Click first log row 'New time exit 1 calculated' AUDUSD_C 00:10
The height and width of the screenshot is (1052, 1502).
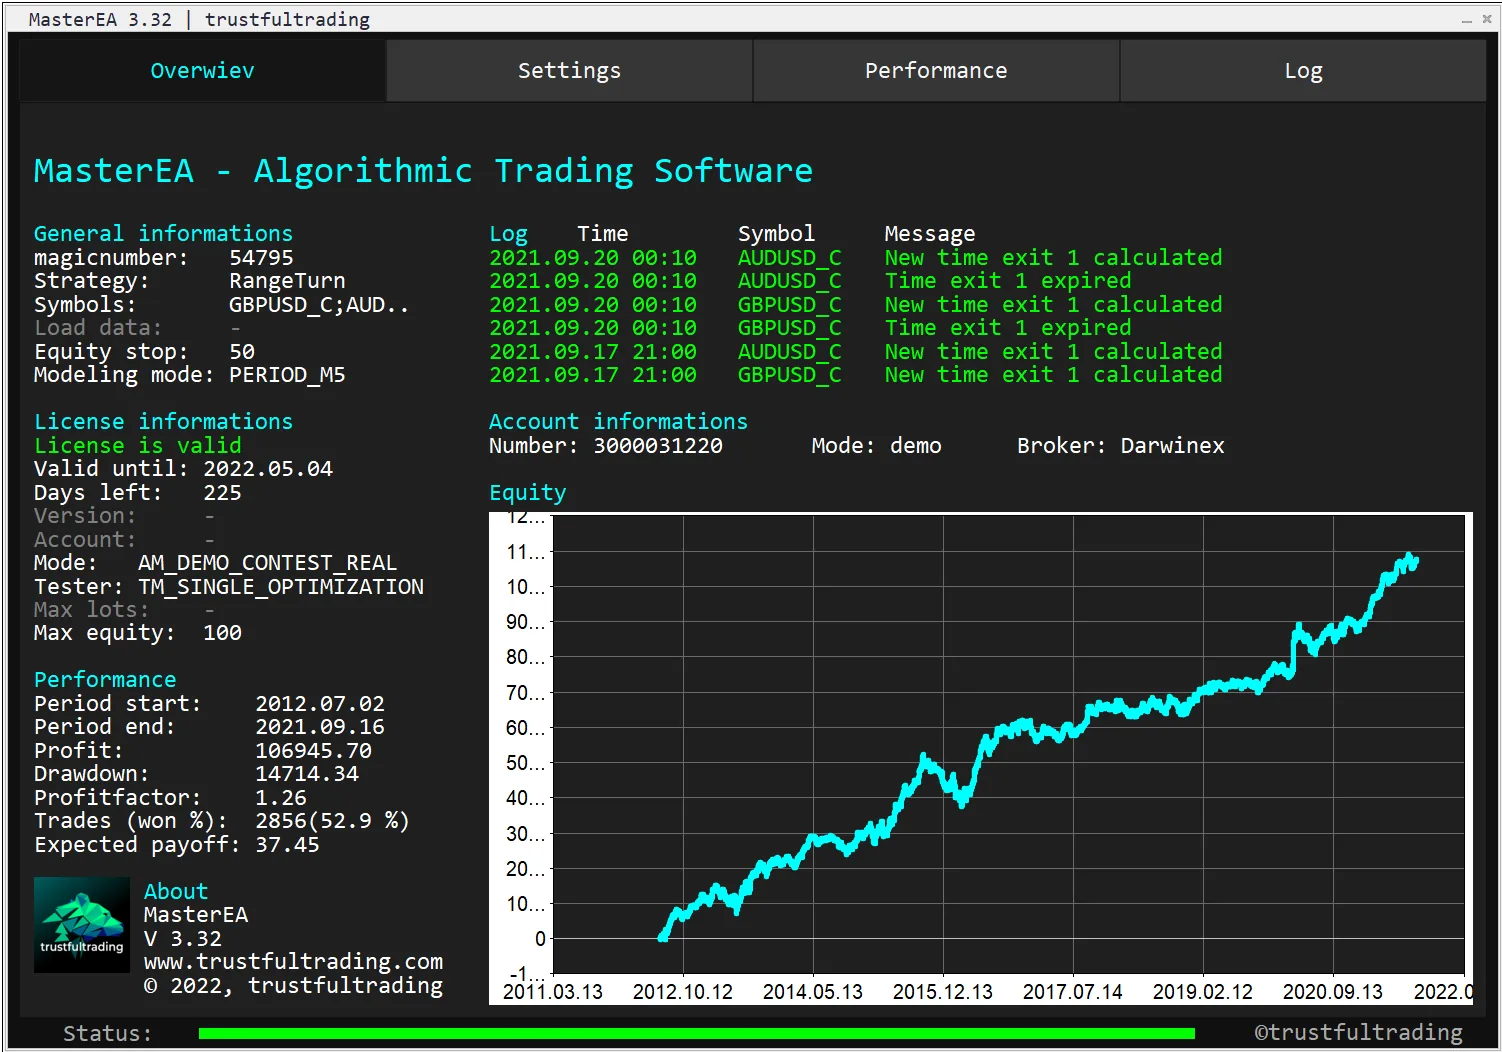856,258
